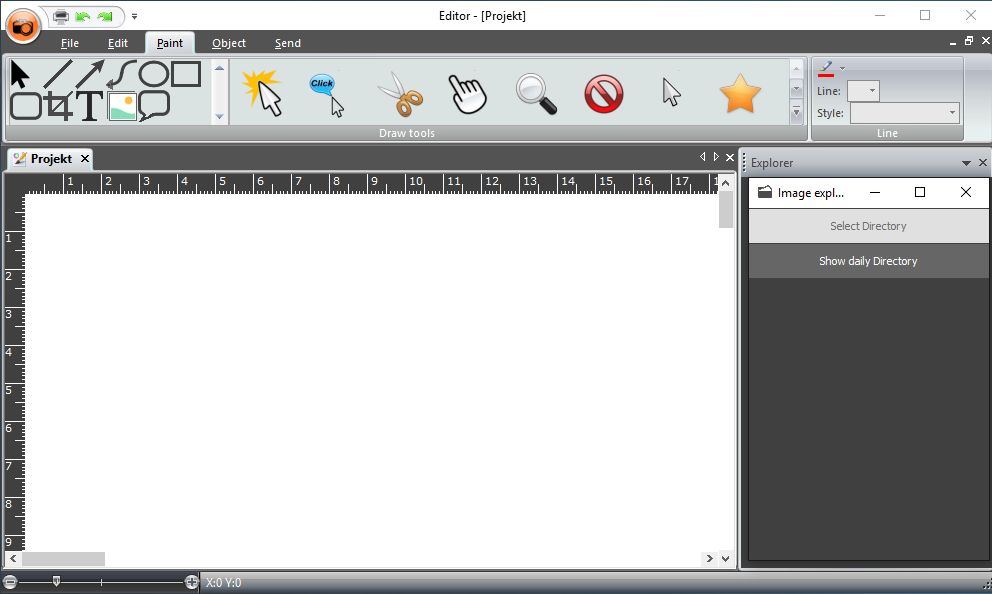Screen dimensions: 992x594
Task: Open the Send ribbon tab
Action: [x=287, y=43]
